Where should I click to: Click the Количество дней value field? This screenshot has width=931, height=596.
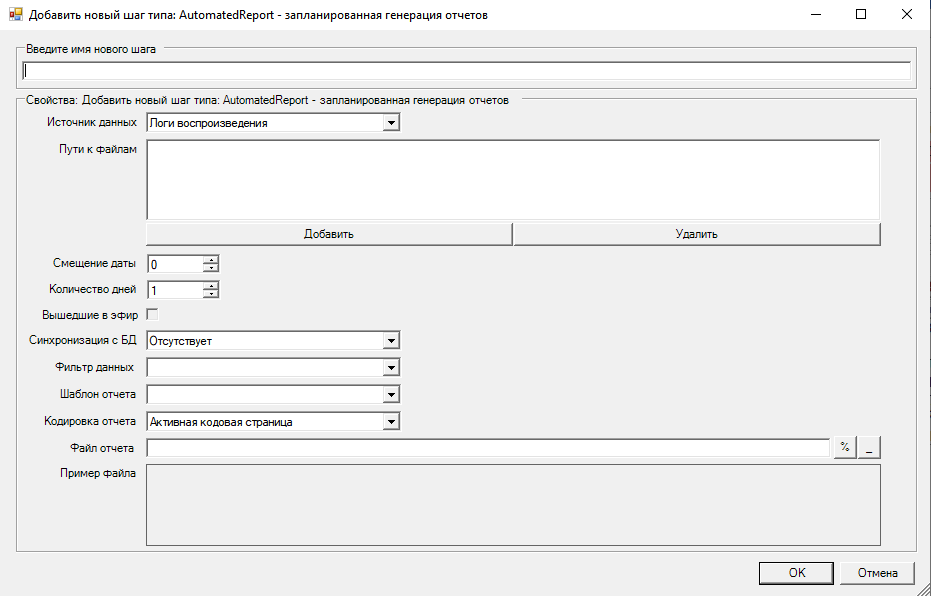[x=175, y=290]
